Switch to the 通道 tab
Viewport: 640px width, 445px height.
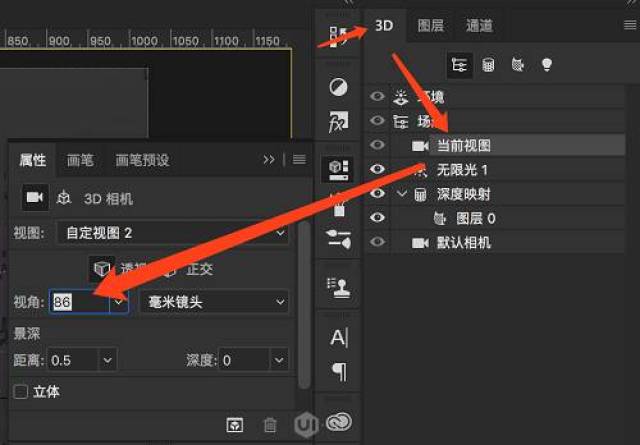[479, 26]
